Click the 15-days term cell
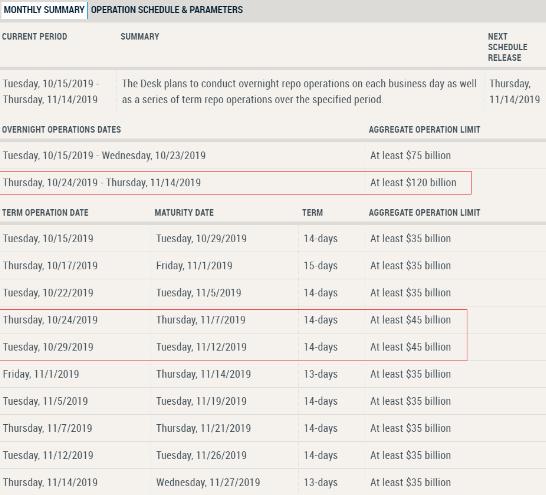546x495 pixels. pyautogui.click(x=320, y=266)
